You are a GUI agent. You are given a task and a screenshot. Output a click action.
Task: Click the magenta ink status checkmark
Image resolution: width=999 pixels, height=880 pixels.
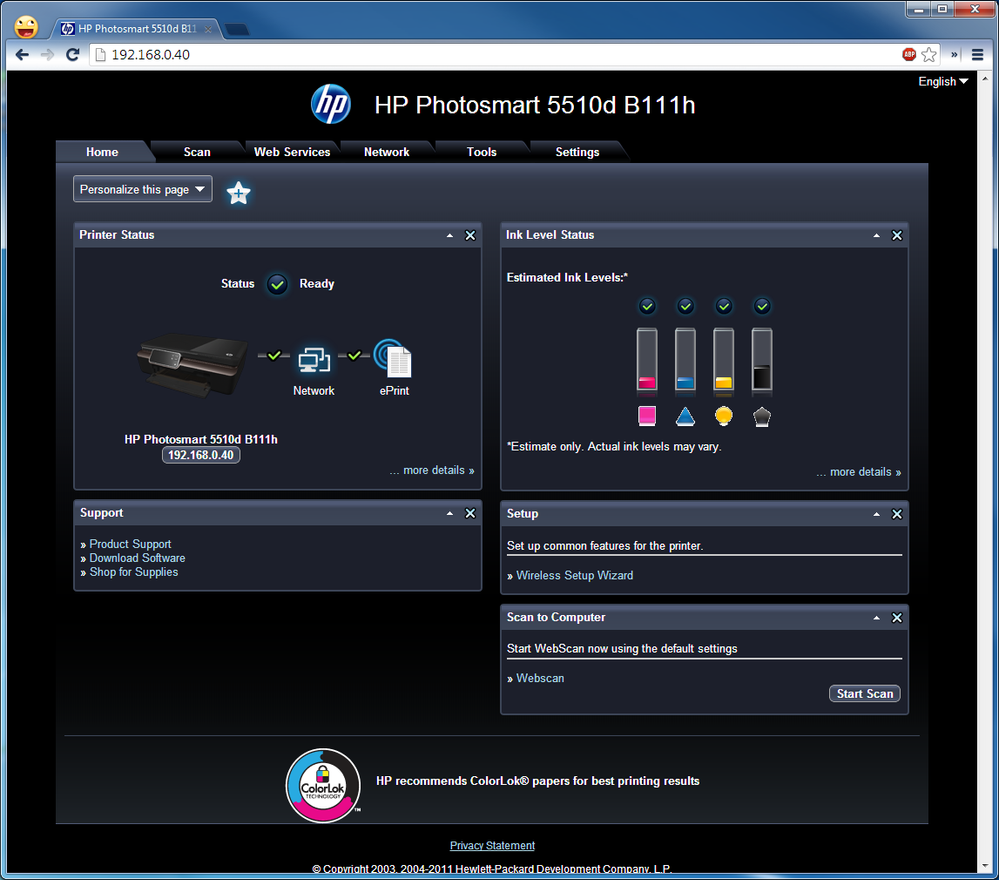point(647,307)
